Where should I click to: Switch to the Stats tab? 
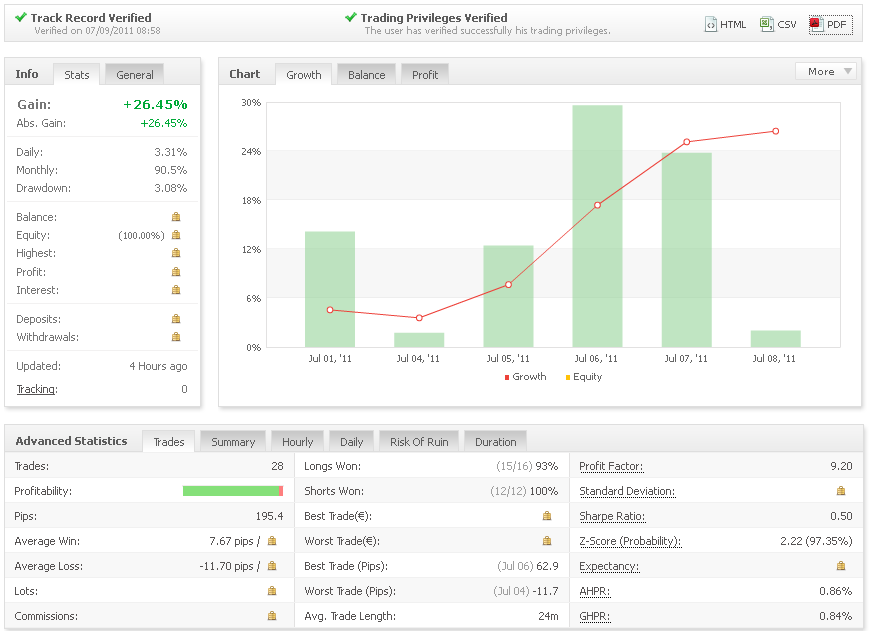76,75
